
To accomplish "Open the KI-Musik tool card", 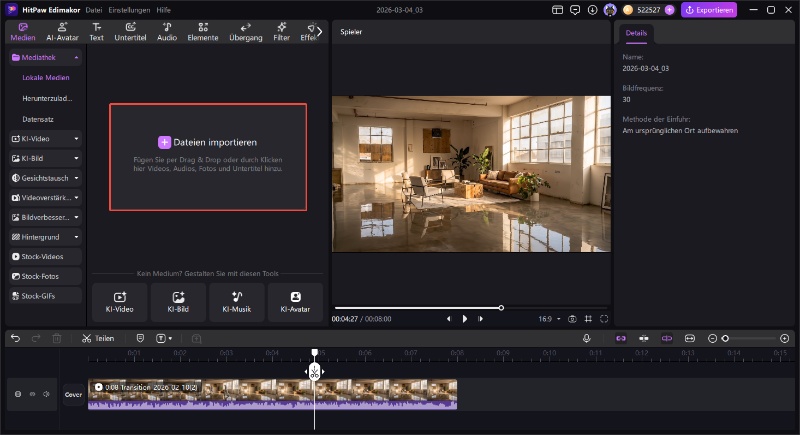I will pyautogui.click(x=237, y=302).
